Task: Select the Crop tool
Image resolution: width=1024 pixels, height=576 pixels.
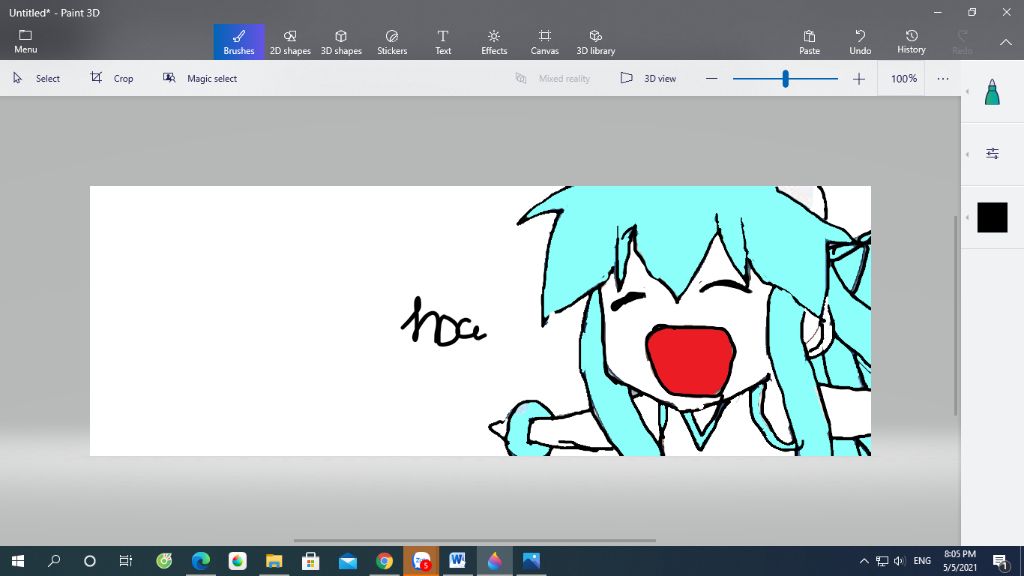Action: 113,77
